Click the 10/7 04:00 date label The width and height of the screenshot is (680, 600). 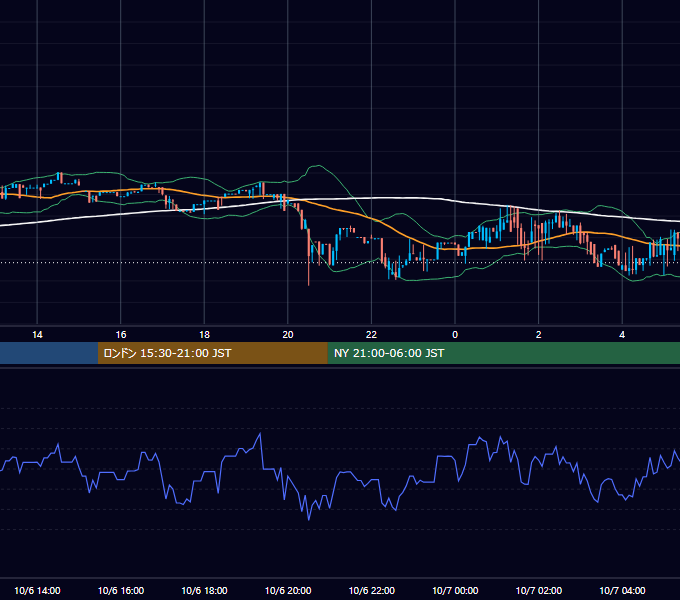[x=622, y=590]
